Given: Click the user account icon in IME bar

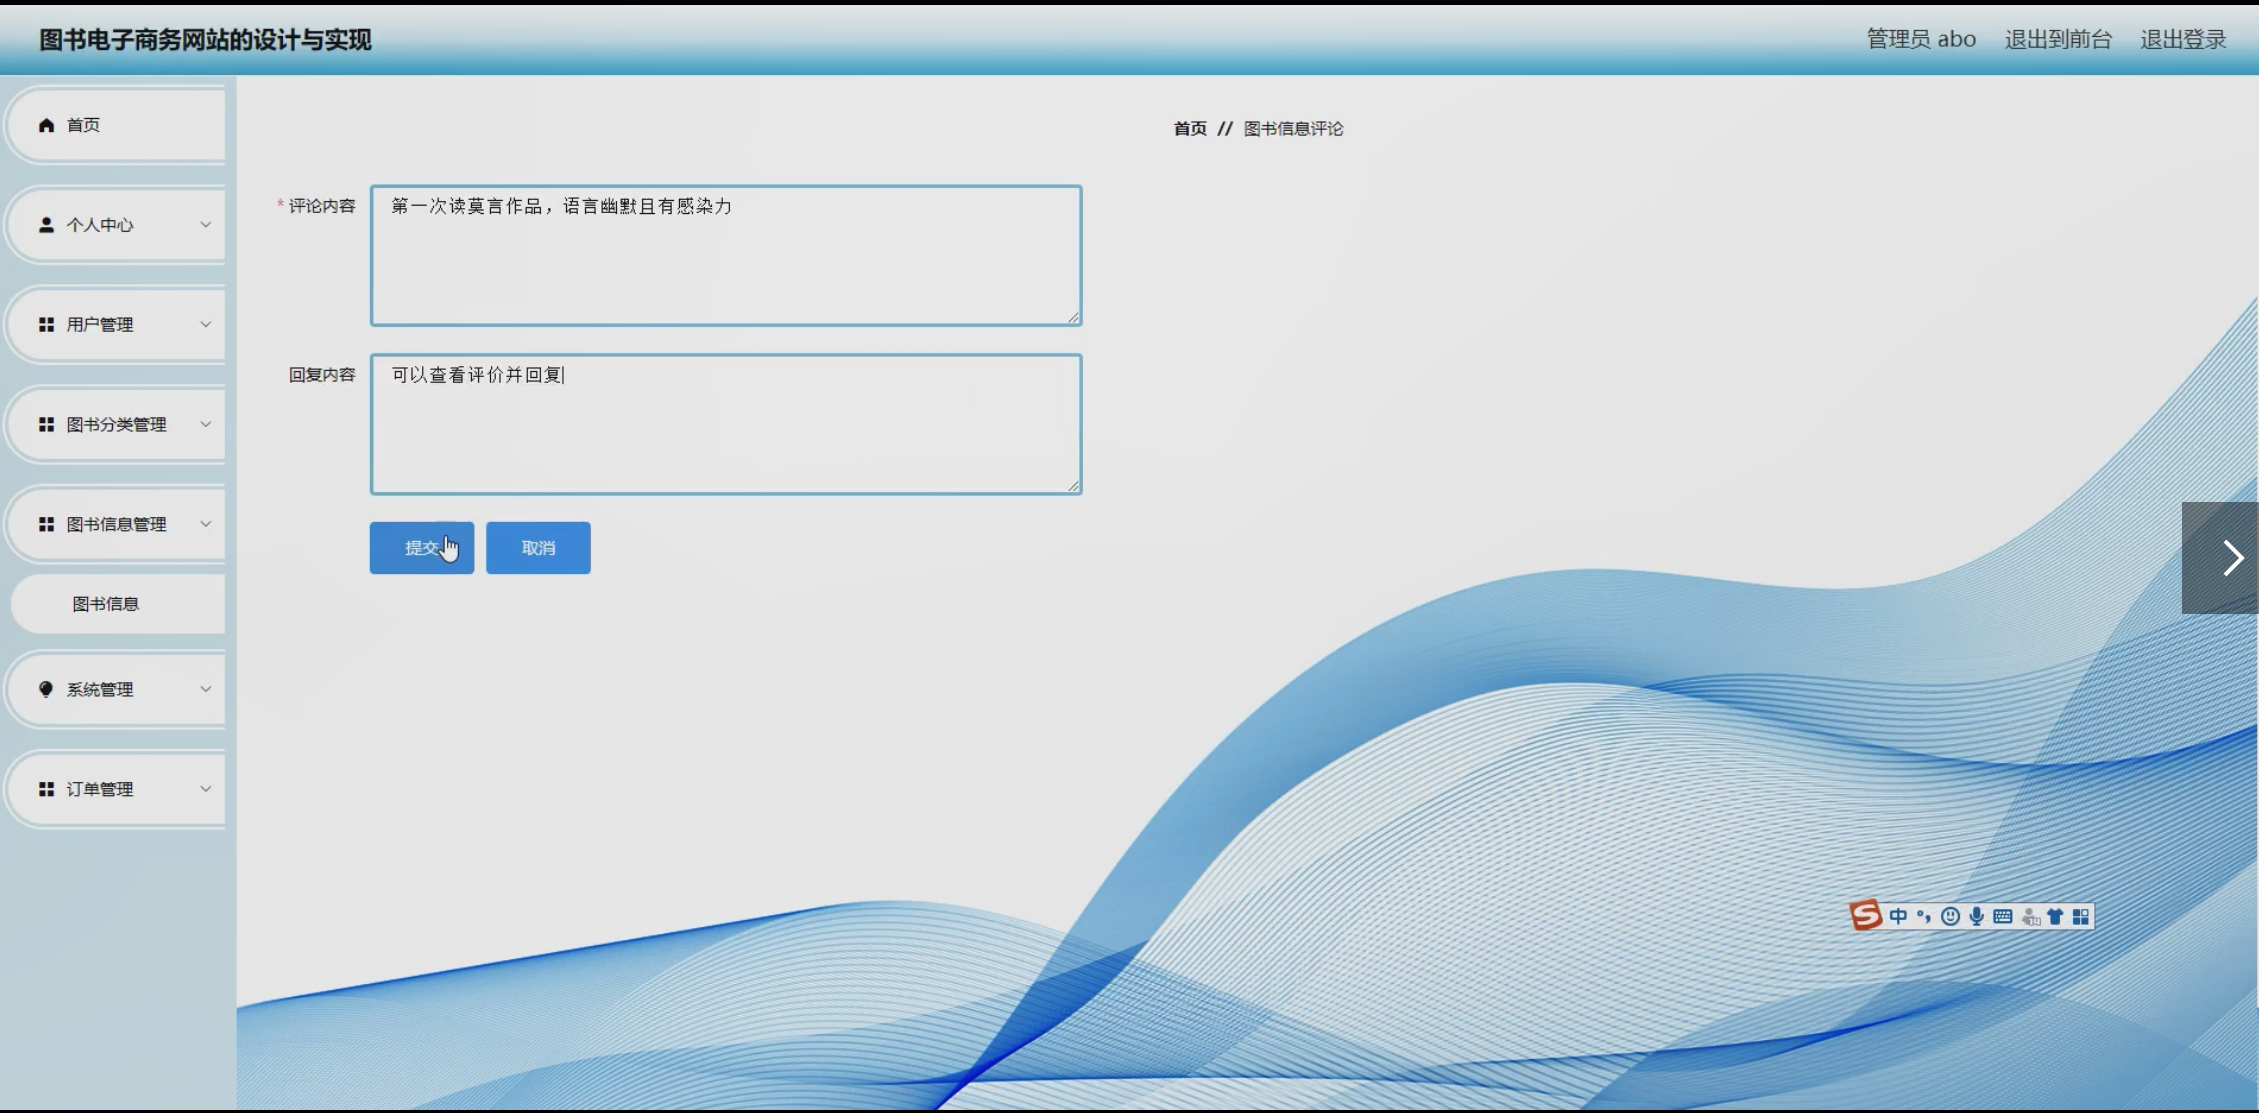Looking at the screenshot, I should pos(2030,916).
